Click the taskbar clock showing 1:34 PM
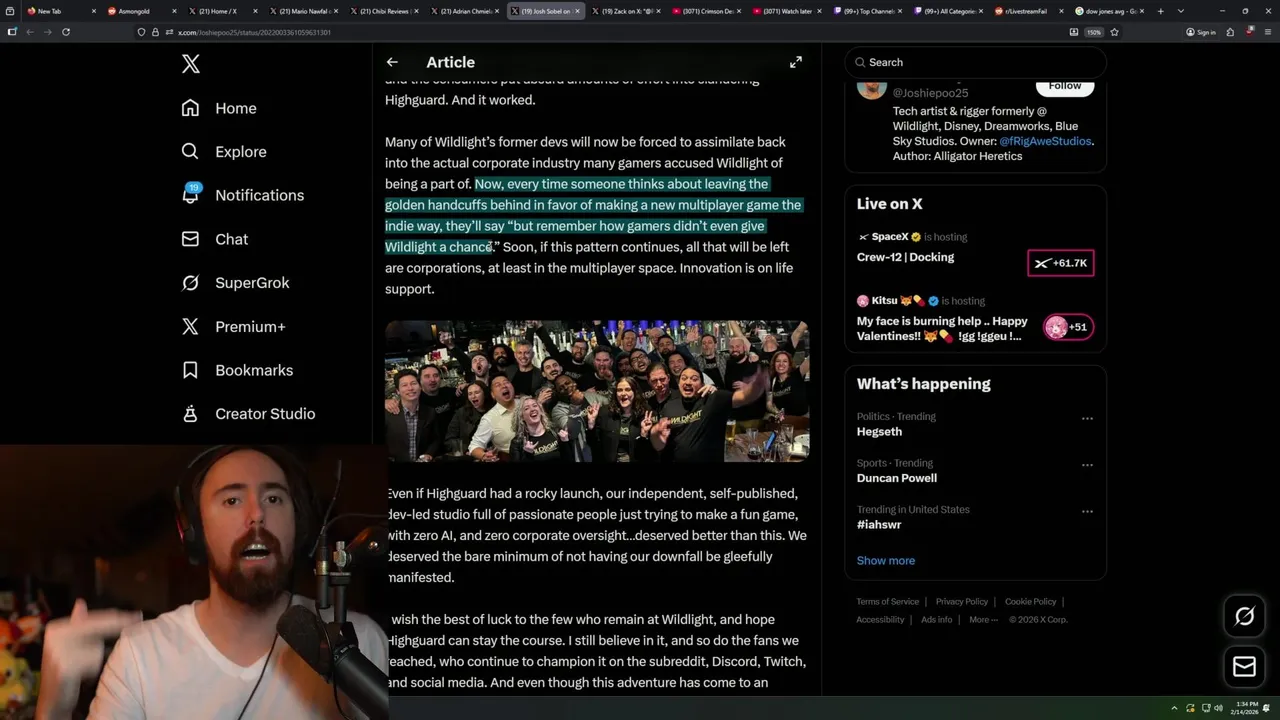 [1246, 708]
